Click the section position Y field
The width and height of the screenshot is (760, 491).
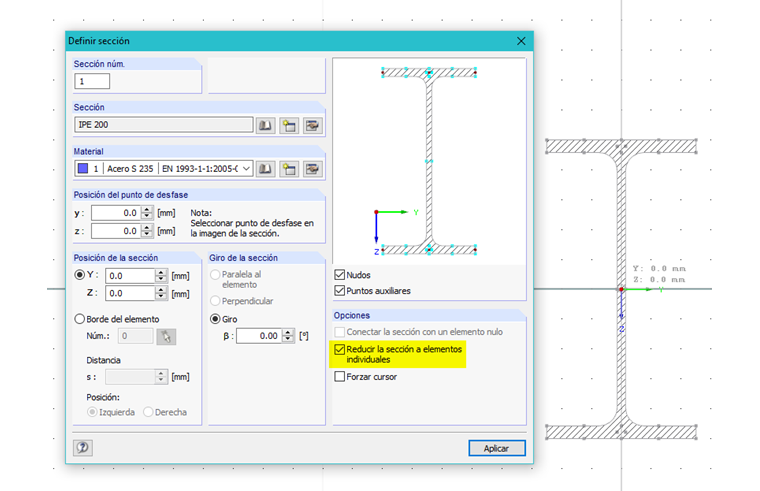pos(130,276)
